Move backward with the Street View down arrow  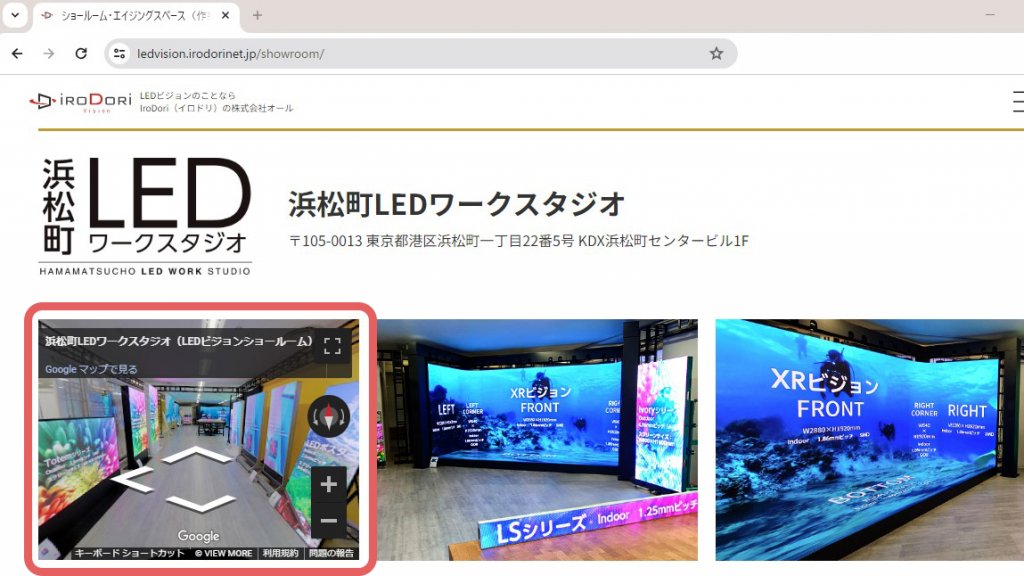coord(199,503)
